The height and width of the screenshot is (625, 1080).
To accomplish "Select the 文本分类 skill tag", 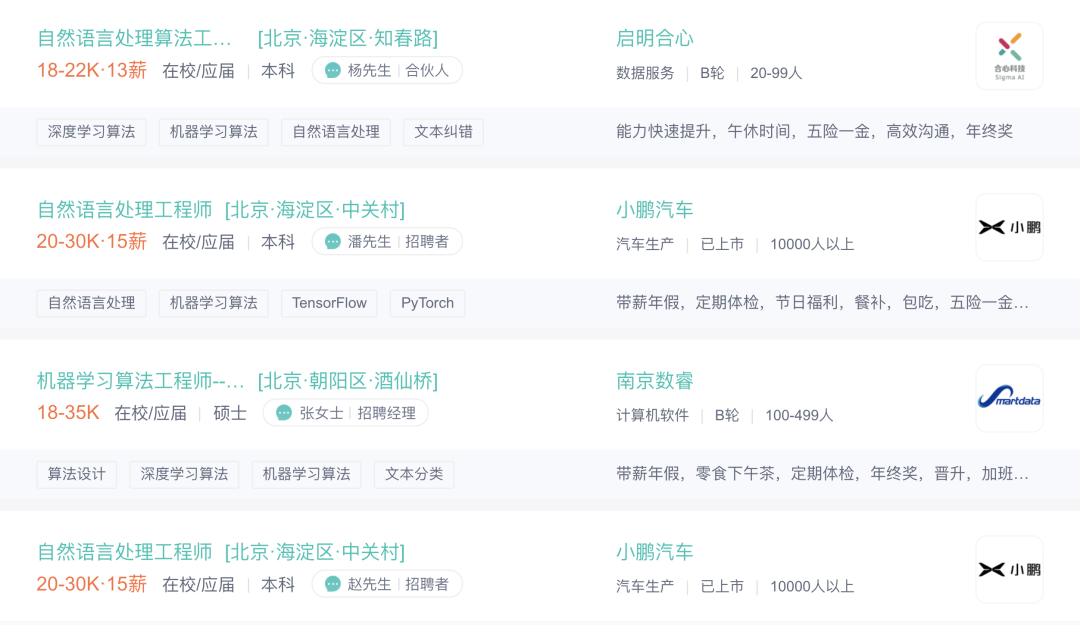I will point(414,474).
